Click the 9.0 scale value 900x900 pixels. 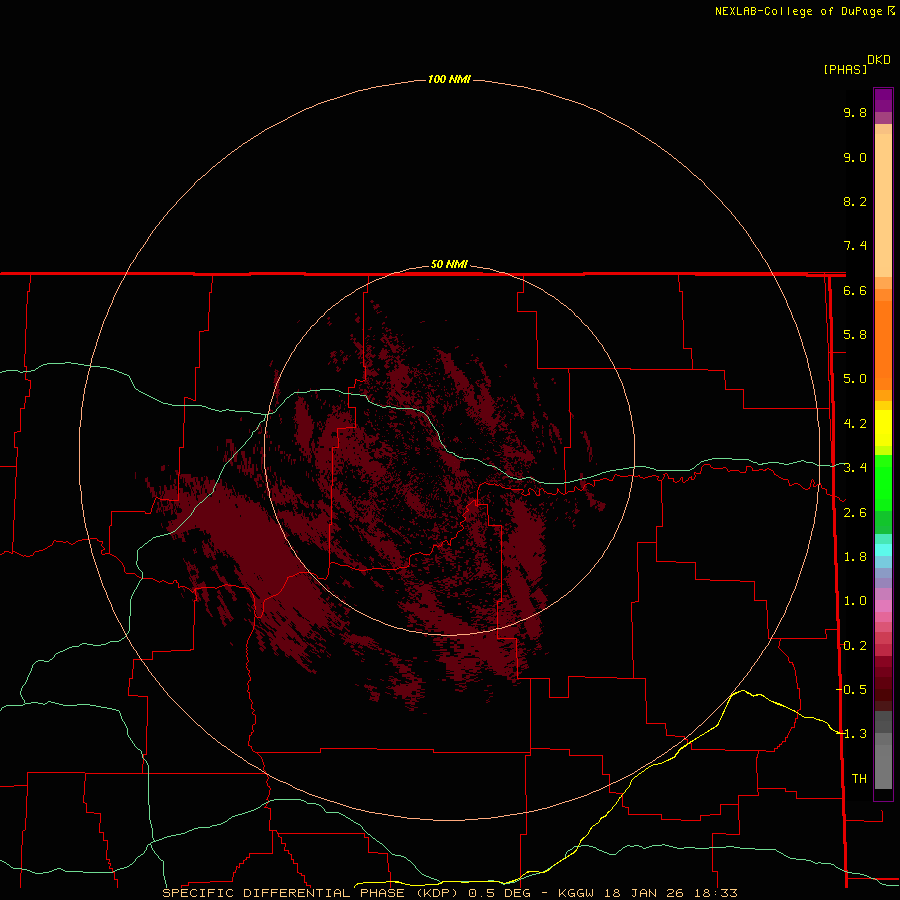point(855,157)
